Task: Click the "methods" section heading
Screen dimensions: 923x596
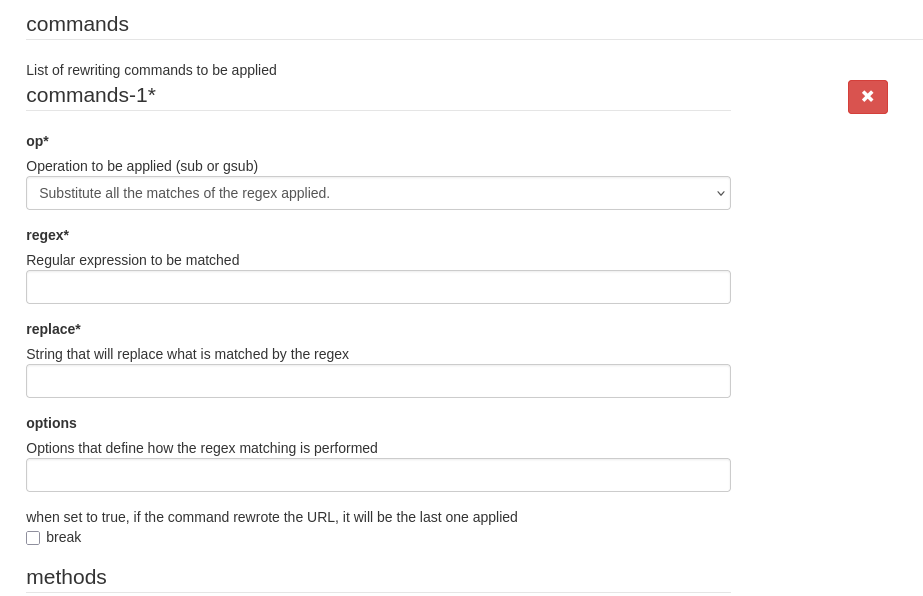Action: coord(66,577)
